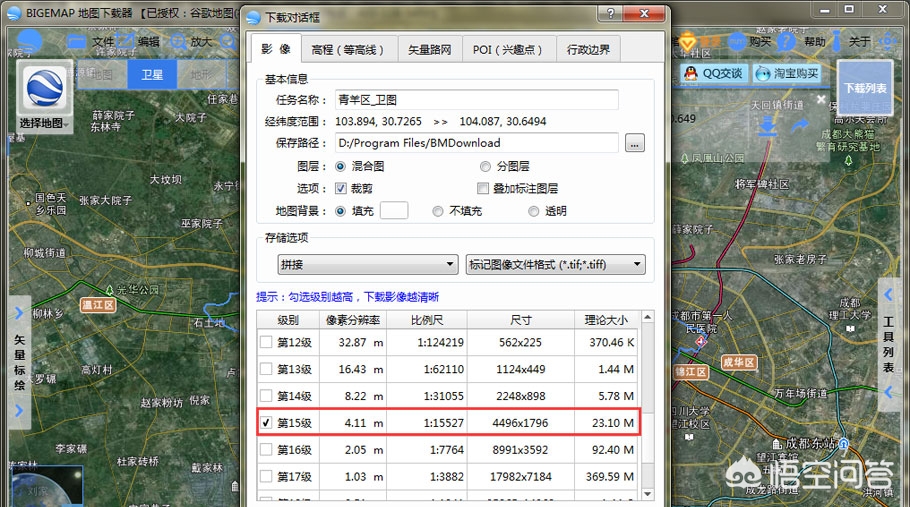
Task: Click the 下载列表 download list button
Action: pyautogui.click(x=865, y=87)
